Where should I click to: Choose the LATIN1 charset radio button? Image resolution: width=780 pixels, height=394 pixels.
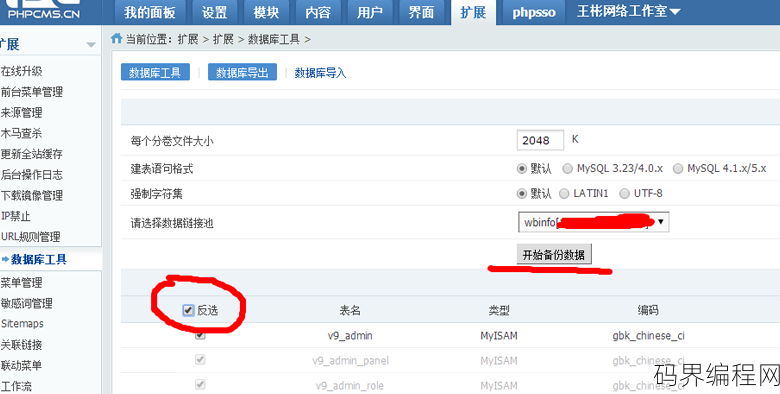564,193
